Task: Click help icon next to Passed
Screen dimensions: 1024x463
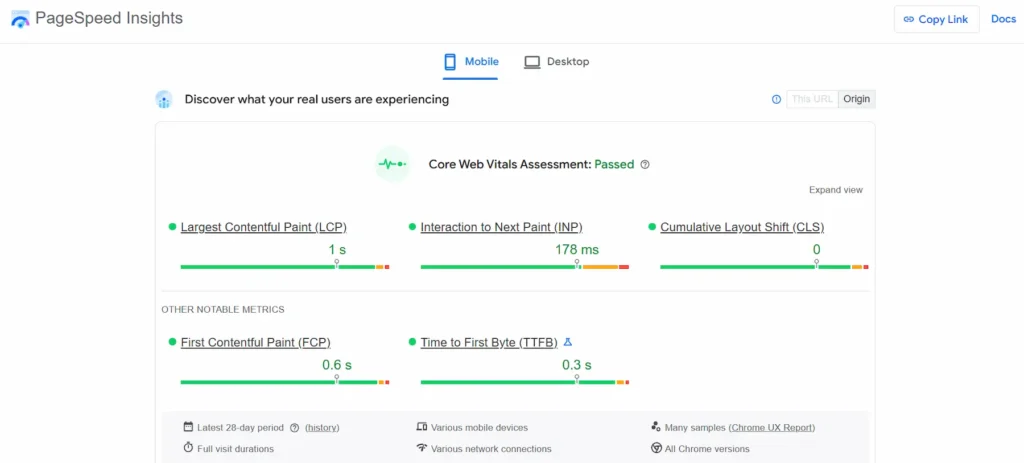Action: click(645, 165)
